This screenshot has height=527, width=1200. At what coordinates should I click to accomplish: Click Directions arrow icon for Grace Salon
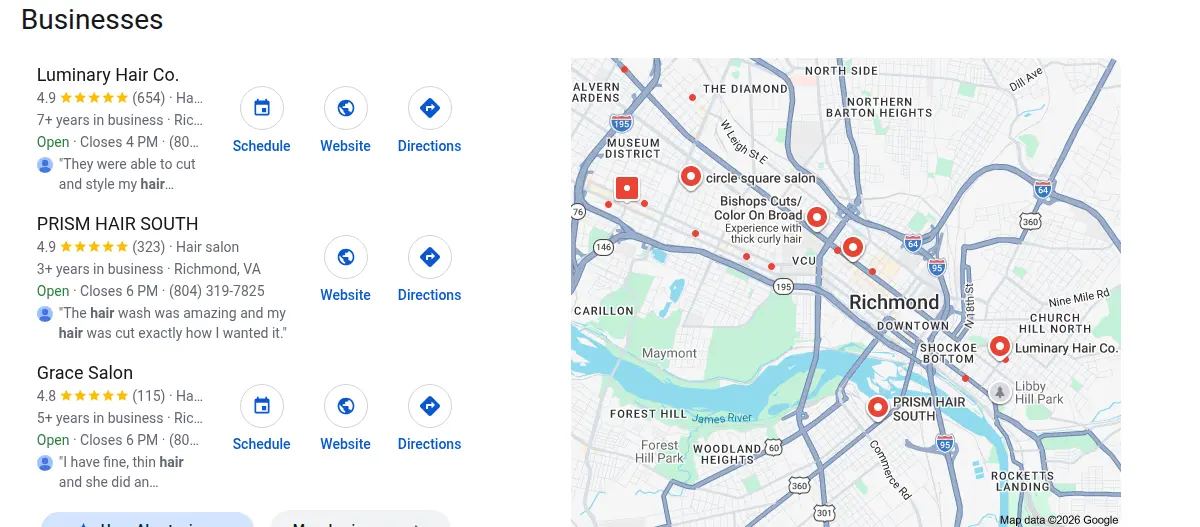[430, 406]
